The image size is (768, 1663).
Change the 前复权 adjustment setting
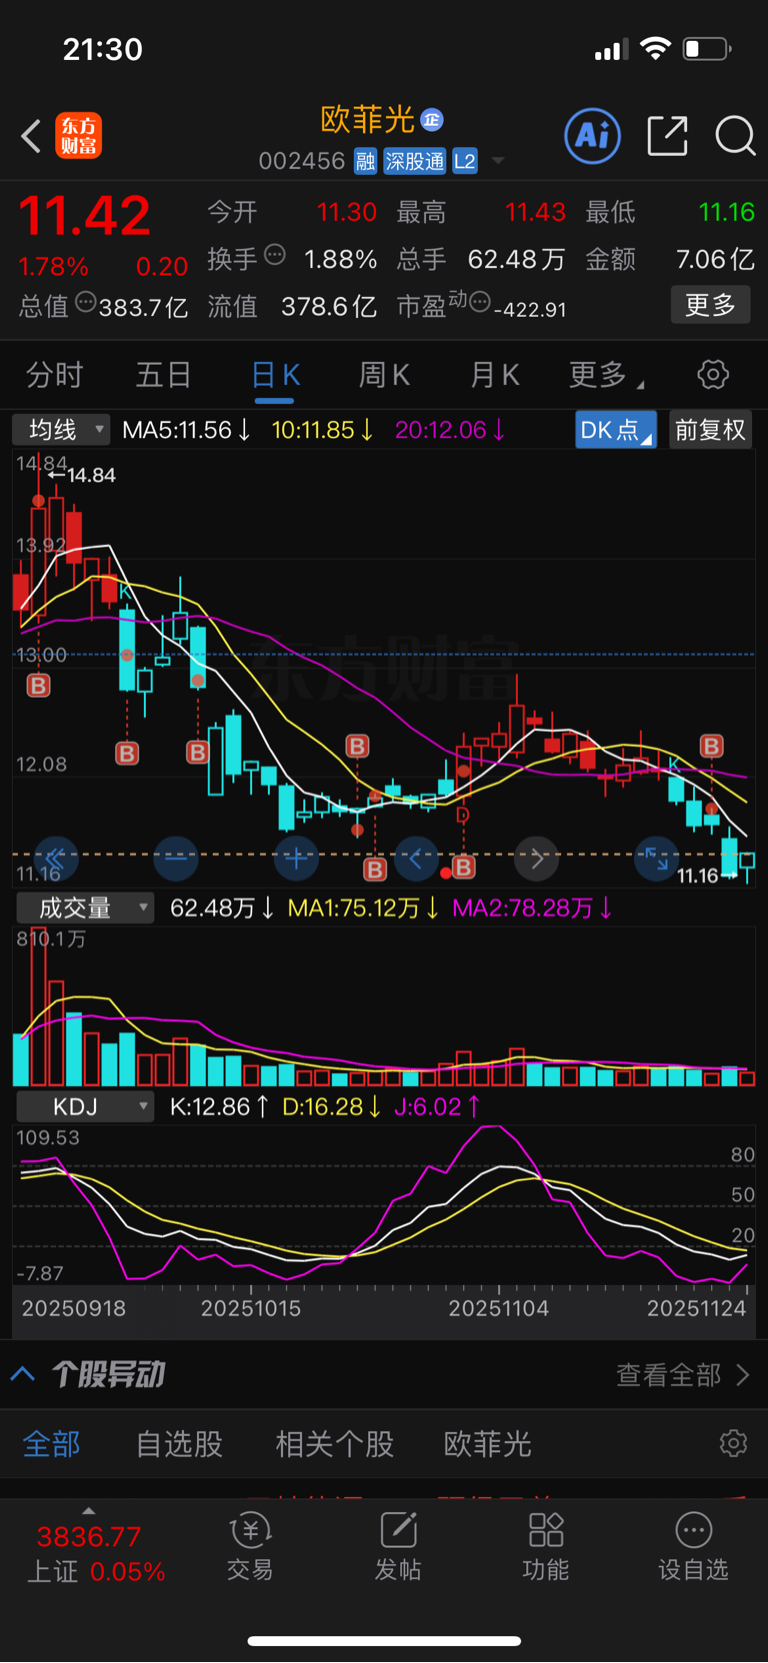point(710,430)
